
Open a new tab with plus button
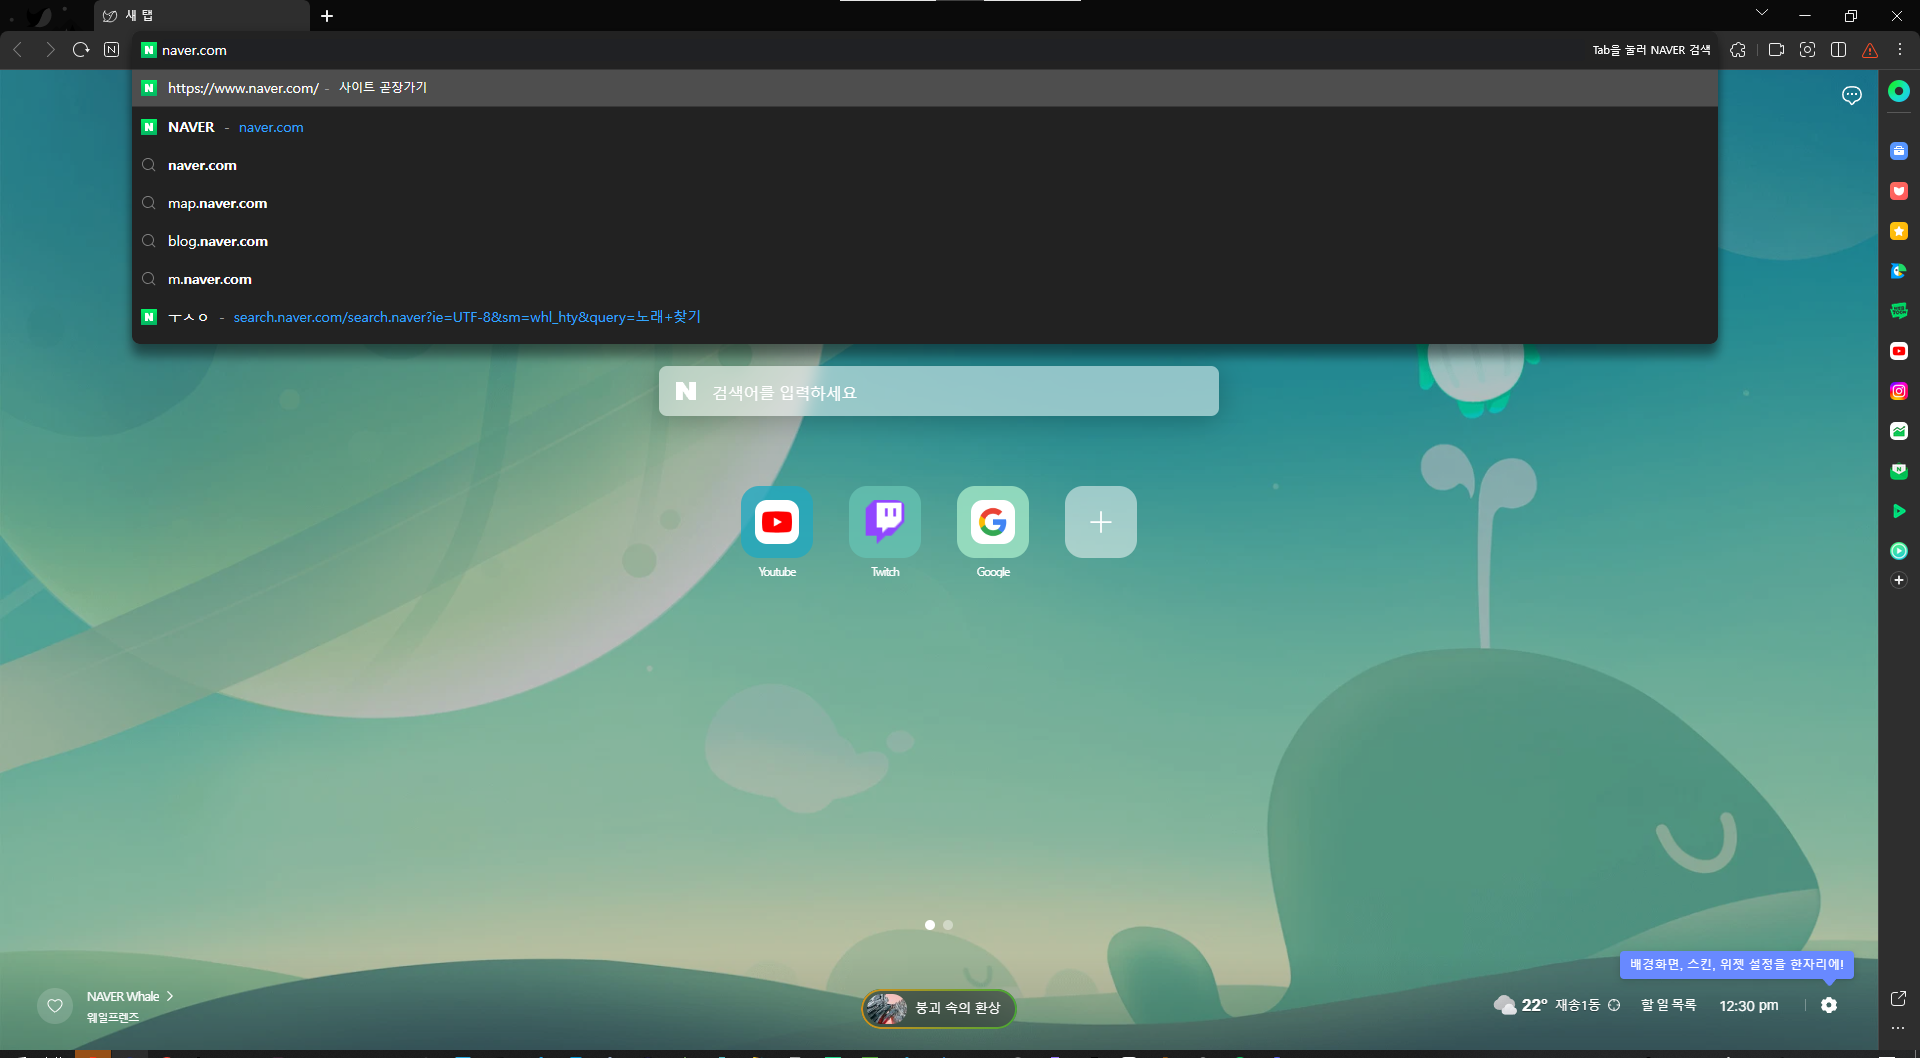(x=327, y=16)
